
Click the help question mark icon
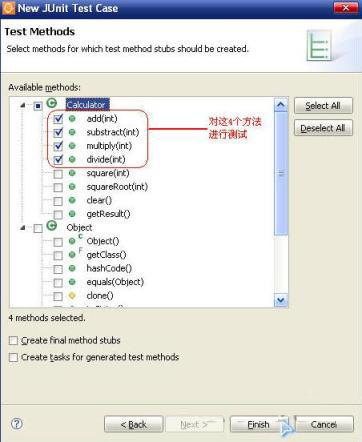click(x=17, y=424)
